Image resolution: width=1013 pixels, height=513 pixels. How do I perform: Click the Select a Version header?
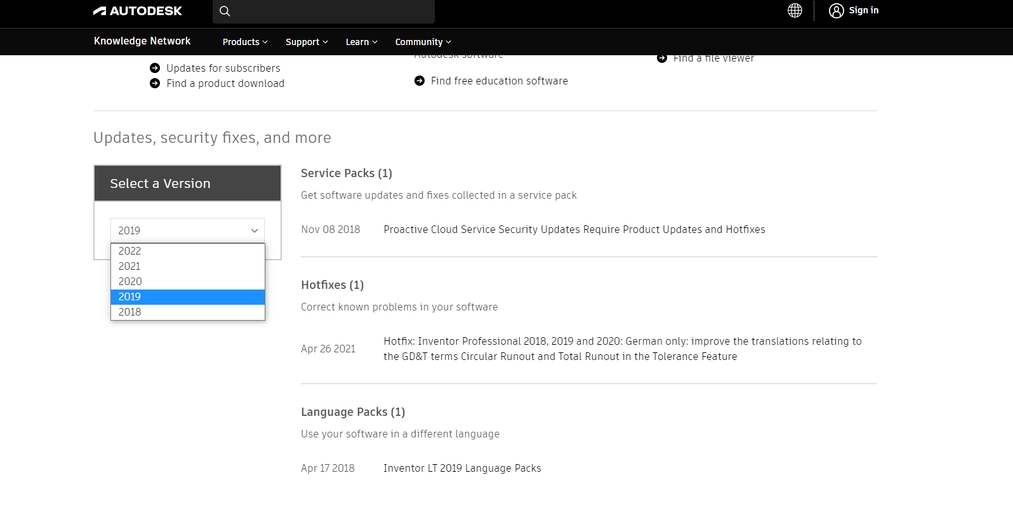click(x=187, y=183)
